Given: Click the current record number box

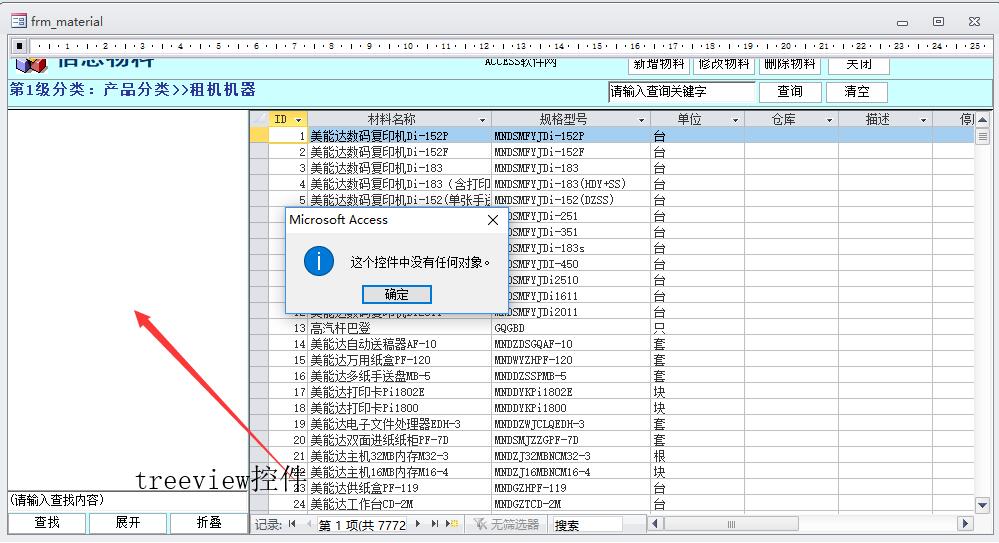Looking at the screenshot, I should [x=362, y=525].
